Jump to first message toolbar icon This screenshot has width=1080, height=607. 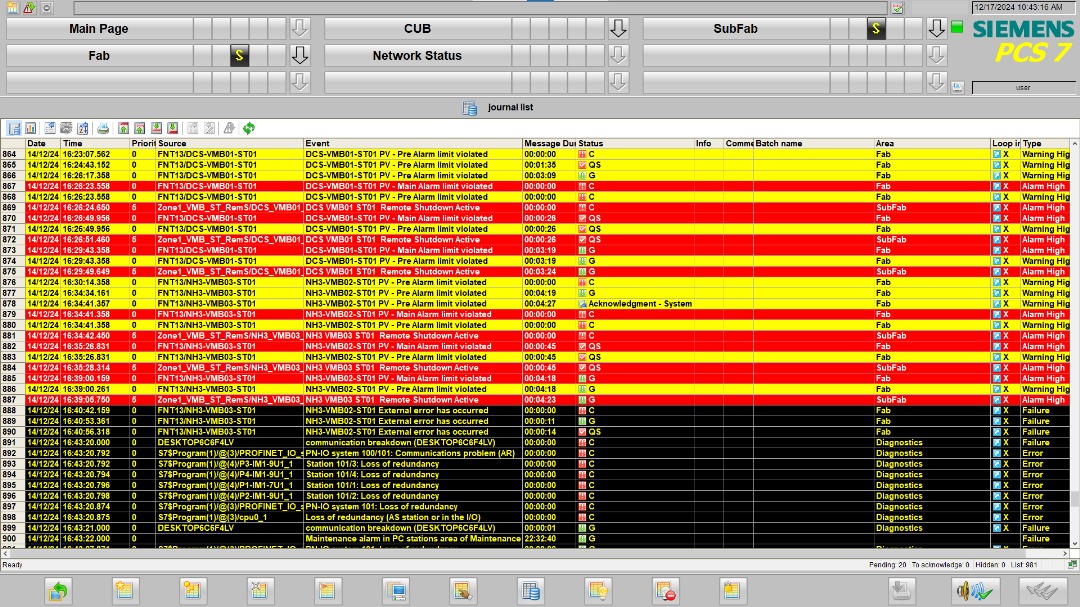123,128
